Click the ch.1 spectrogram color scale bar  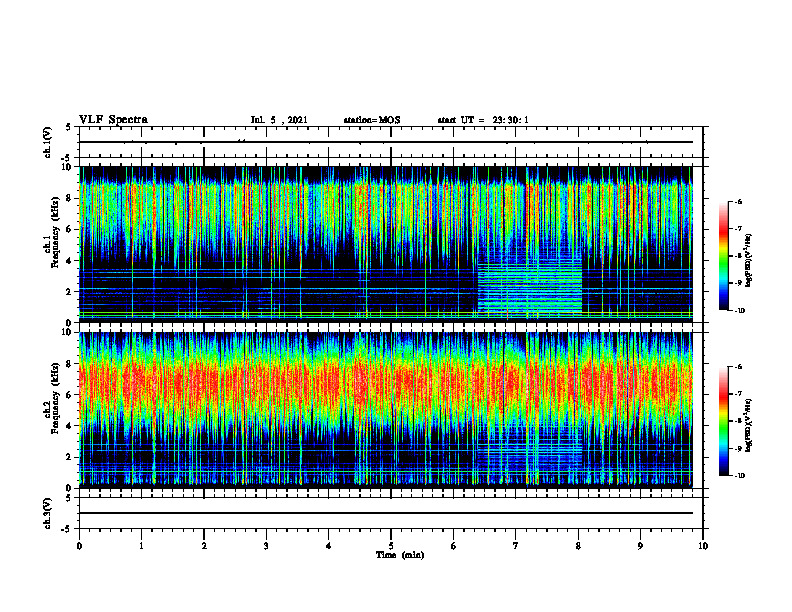point(723,256)
